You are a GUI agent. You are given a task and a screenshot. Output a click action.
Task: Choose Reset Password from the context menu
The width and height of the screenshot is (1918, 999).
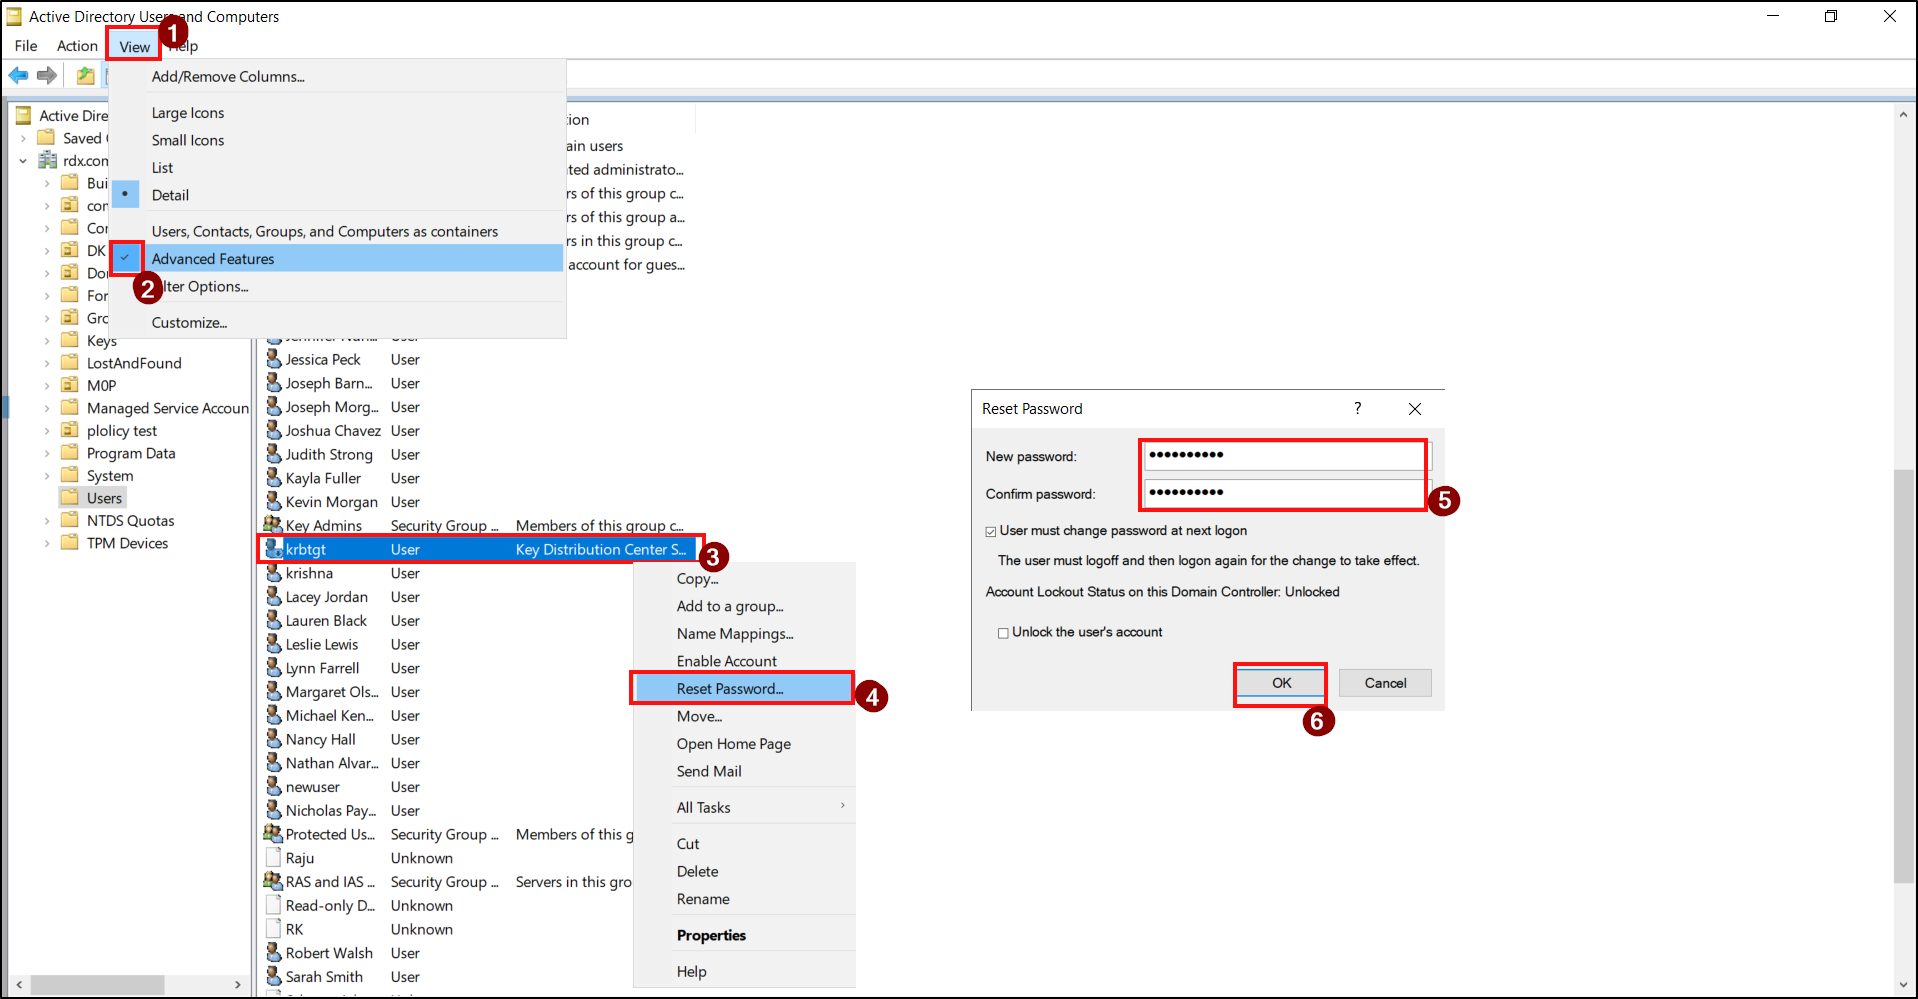click(x=729, y=688)
